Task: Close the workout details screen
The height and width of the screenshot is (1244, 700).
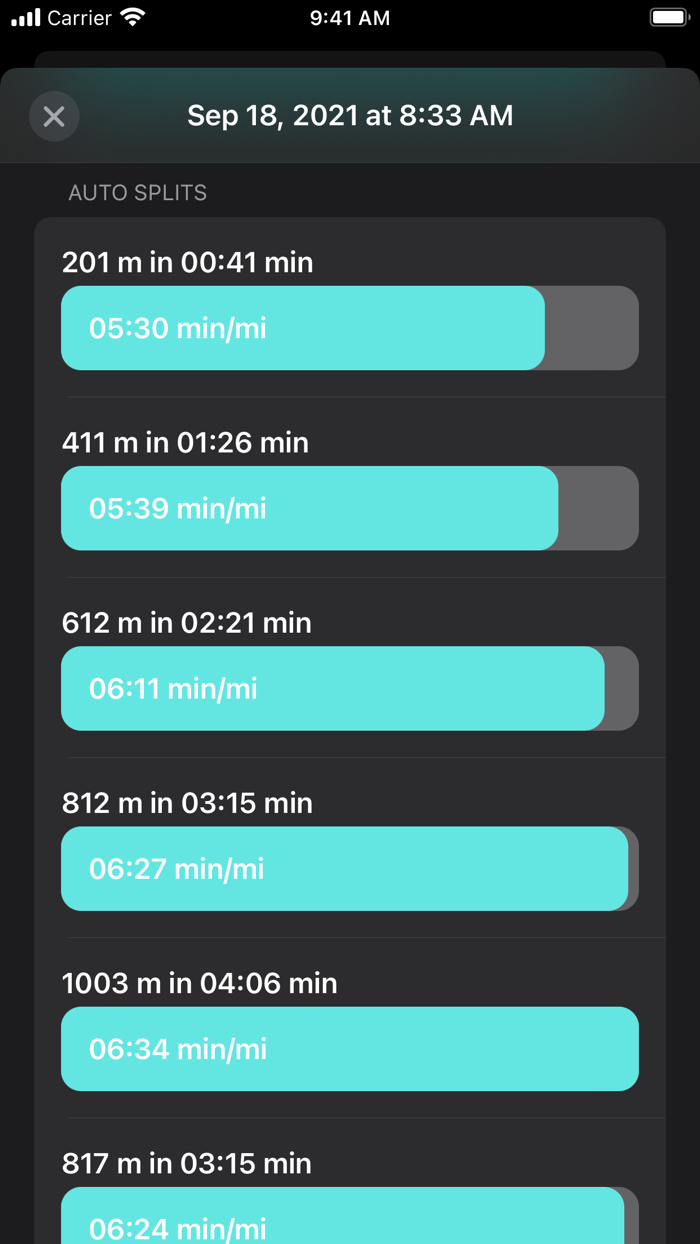Action: pyautogui.click(x=54, y=116)
